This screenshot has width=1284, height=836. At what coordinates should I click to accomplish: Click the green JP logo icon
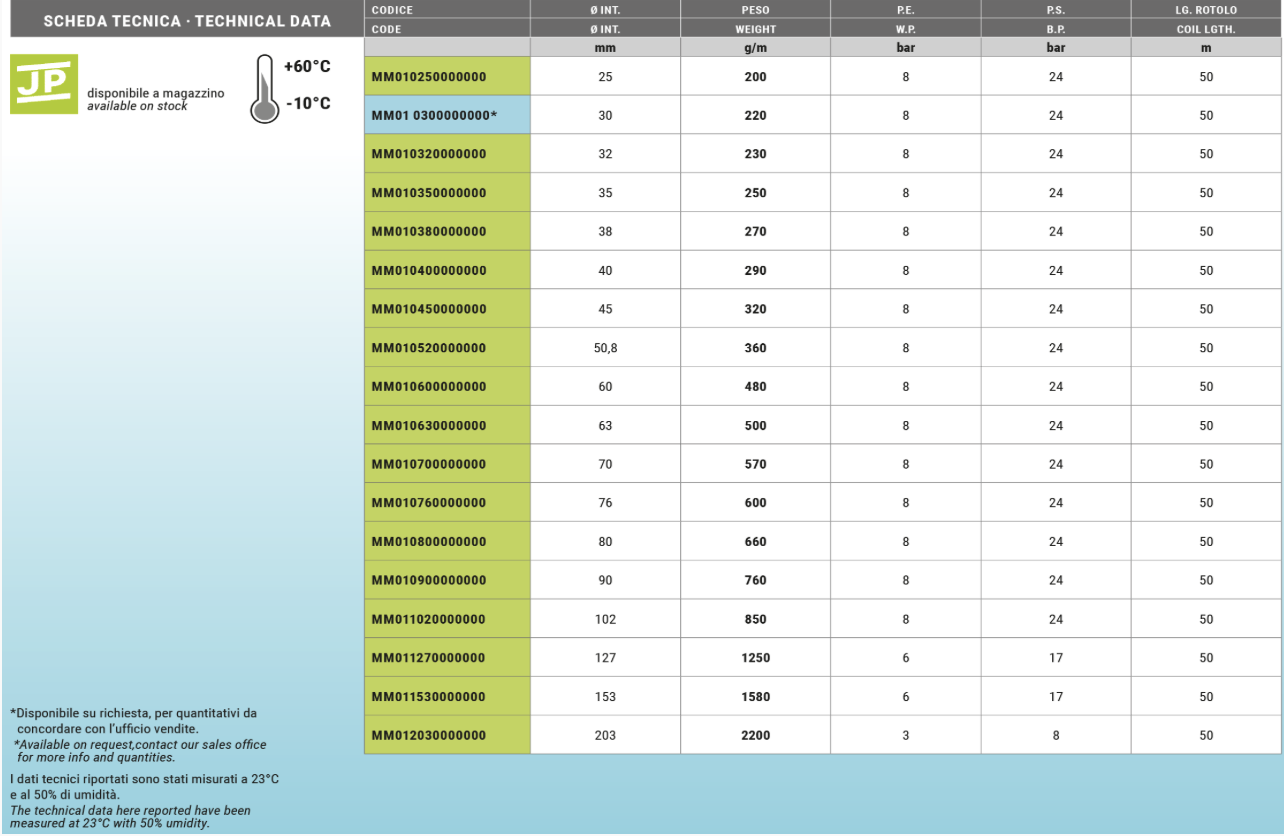coord(43,84)
